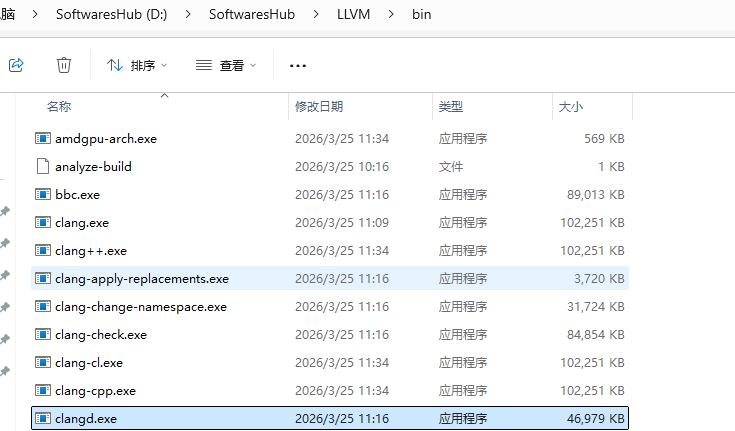Sort by 大小 column header
The width and height of the screenshot is (735, 431).
point(571,106)
